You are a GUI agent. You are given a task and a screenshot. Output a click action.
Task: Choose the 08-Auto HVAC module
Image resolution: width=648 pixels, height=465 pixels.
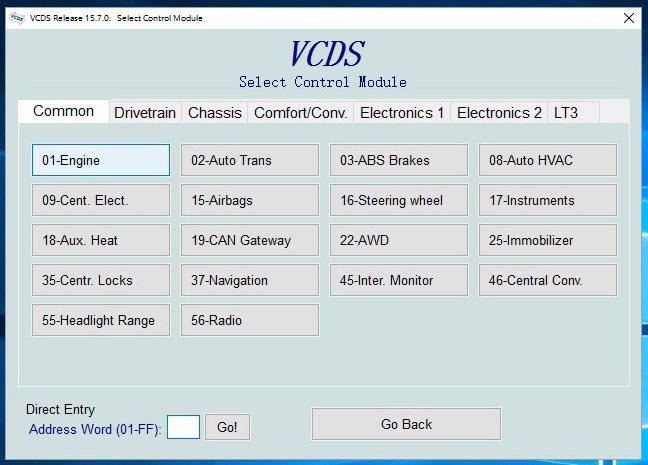point(548,160)
